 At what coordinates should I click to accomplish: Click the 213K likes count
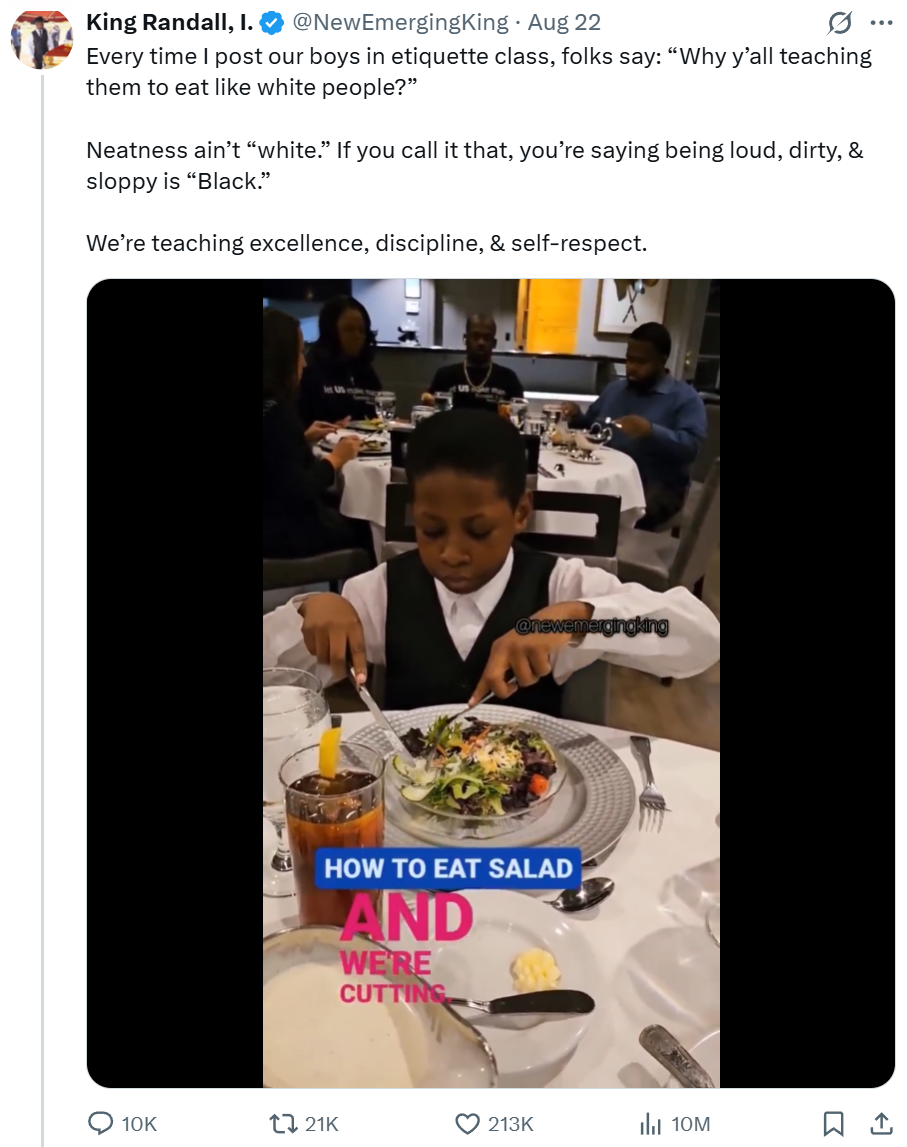[511, 1124]
